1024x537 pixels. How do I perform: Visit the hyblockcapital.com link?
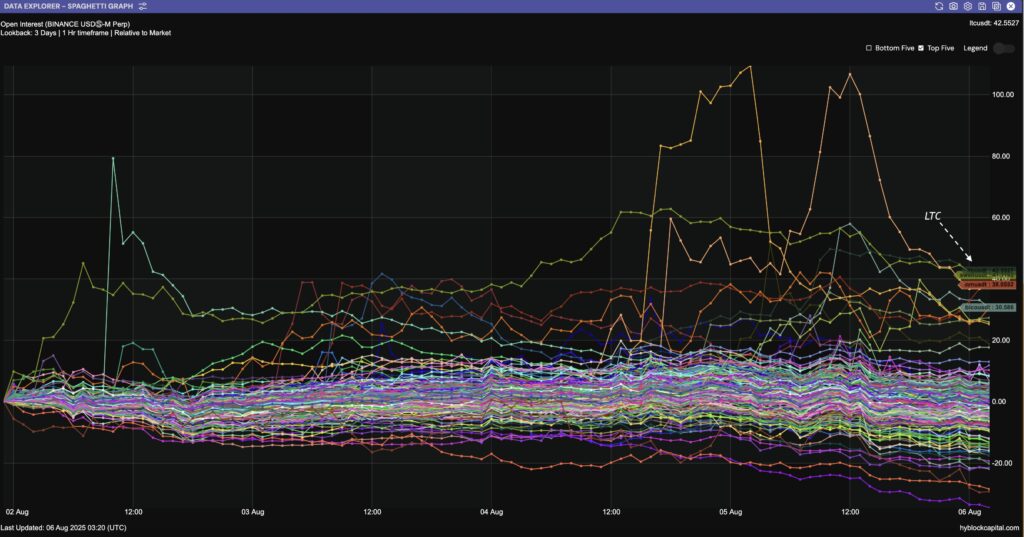coord(989,527)
